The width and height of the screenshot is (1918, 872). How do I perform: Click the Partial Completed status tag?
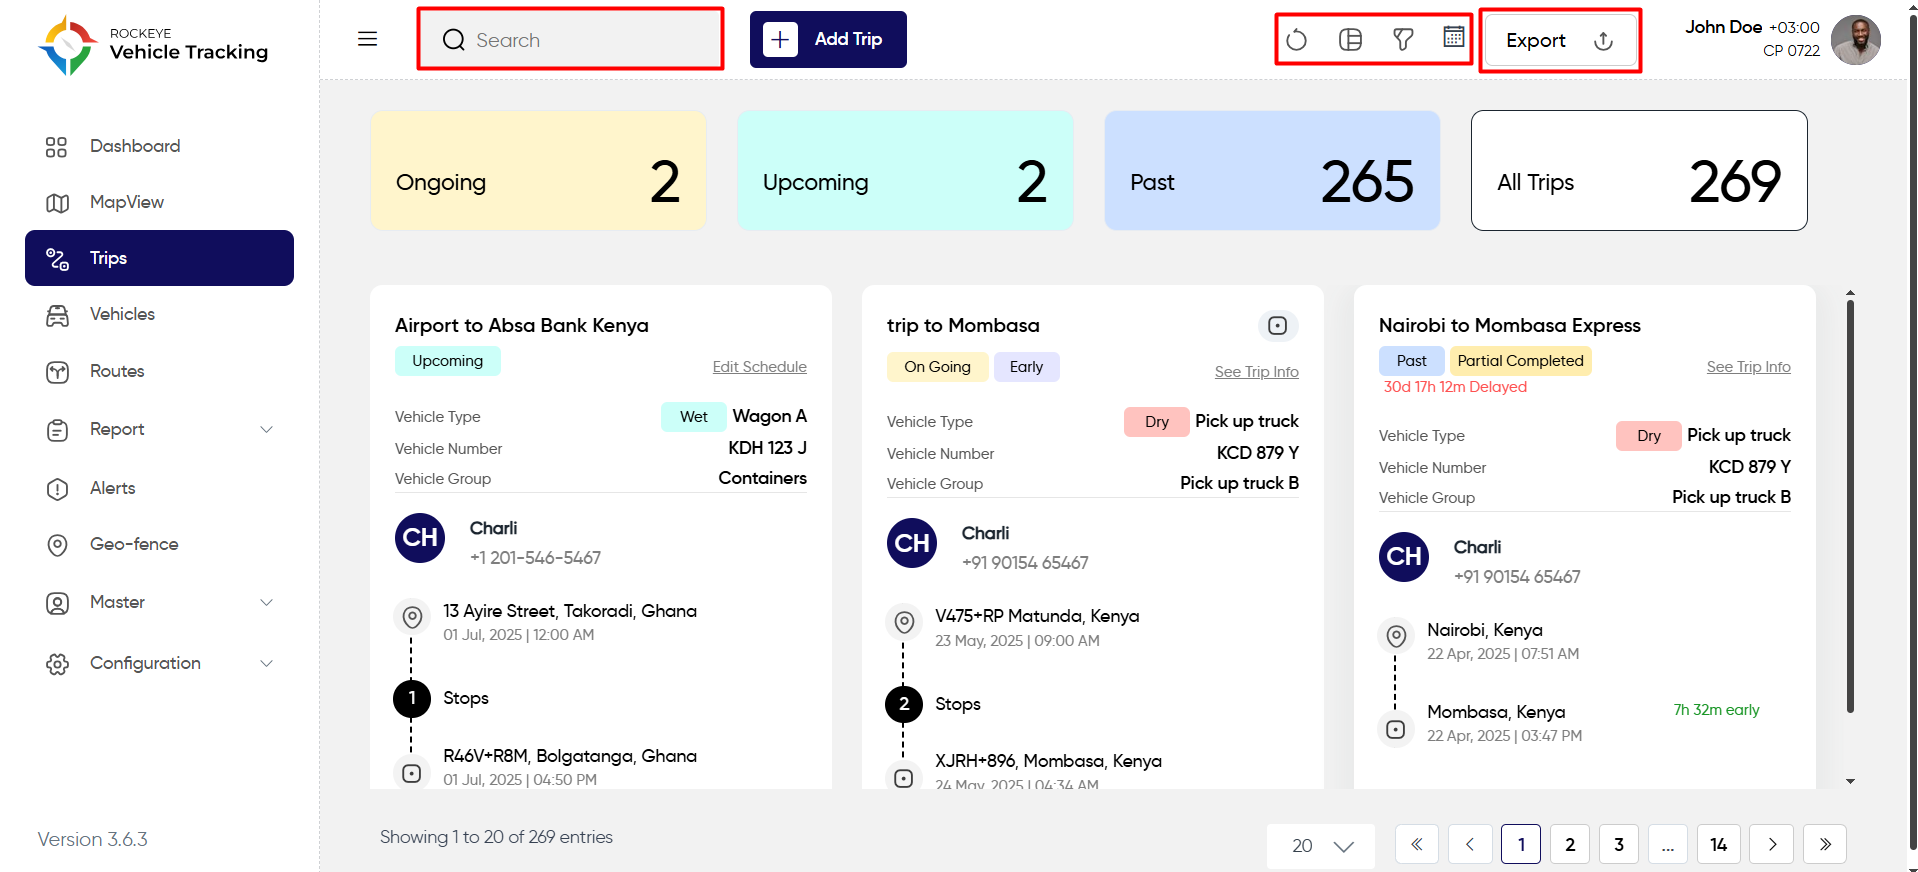coord(1520,361)
